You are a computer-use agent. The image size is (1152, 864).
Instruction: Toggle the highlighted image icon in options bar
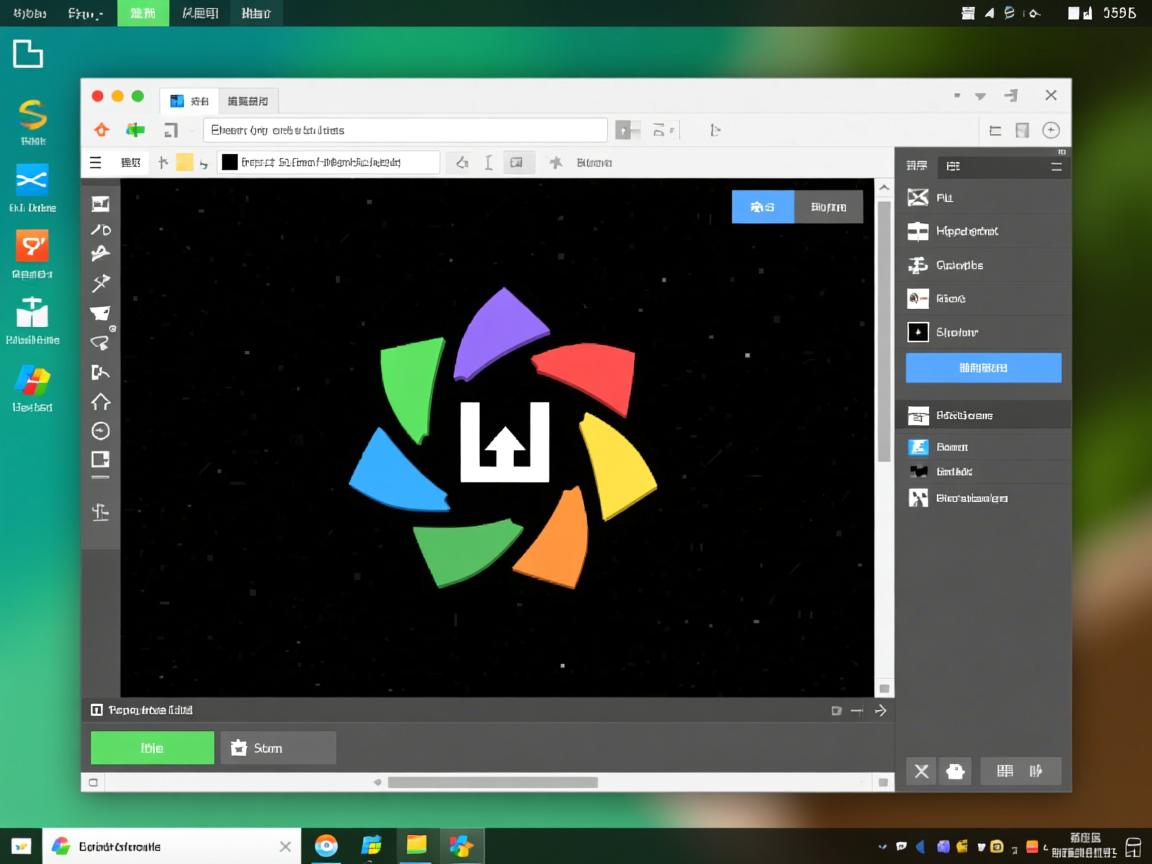click(517, 163)
